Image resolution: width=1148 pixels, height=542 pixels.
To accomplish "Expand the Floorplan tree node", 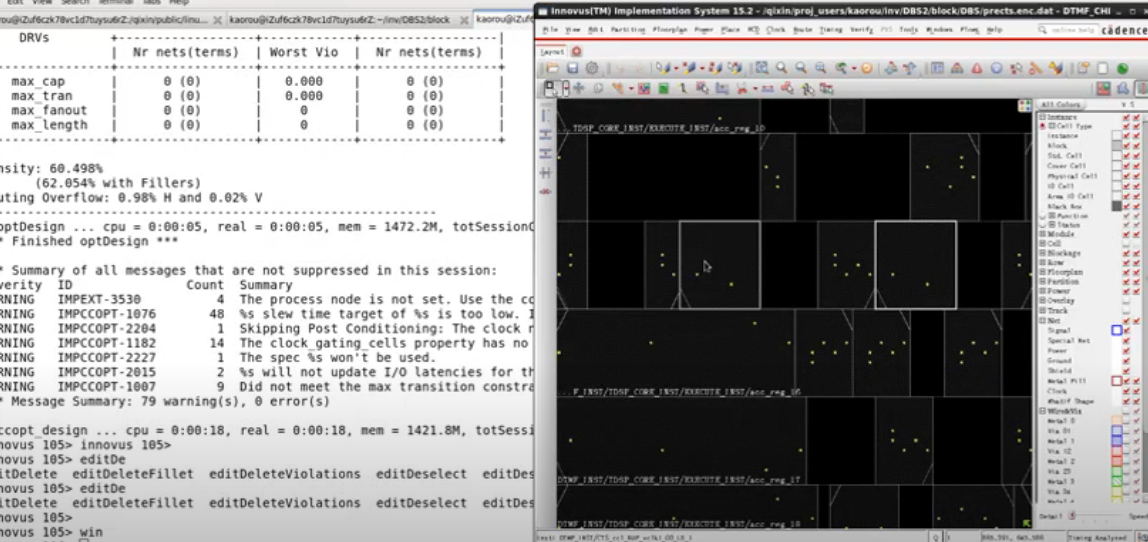I will [x=1043, y=272].
